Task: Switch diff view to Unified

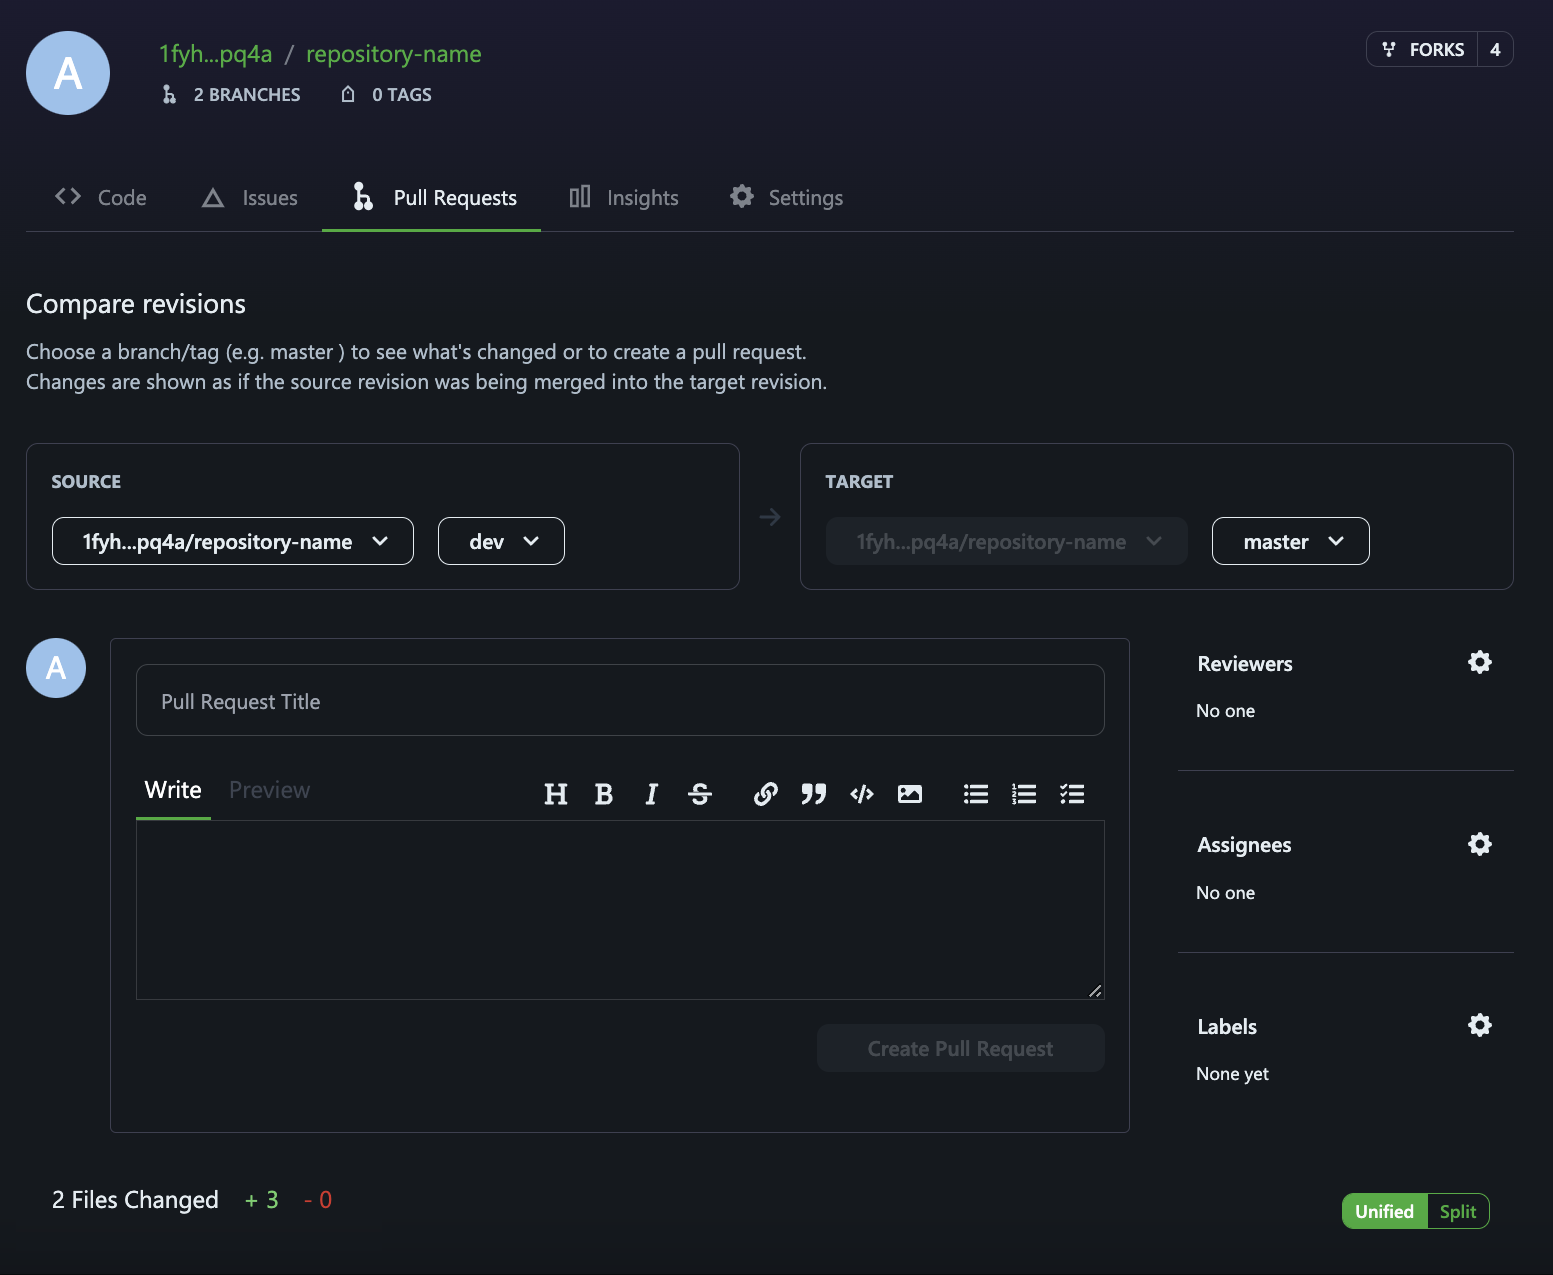Action: pyautogui.click(x=1385, y=1211)
